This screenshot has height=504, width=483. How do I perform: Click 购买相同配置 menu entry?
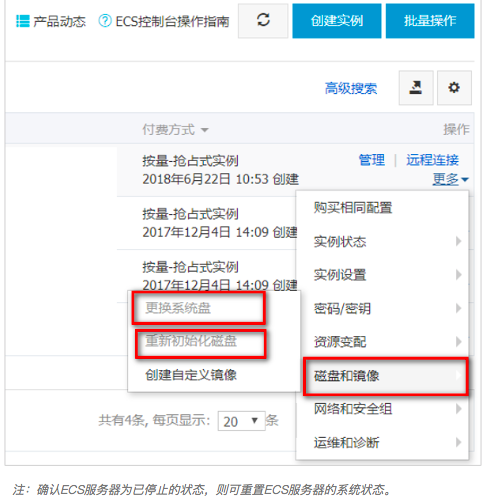point(353,208)
